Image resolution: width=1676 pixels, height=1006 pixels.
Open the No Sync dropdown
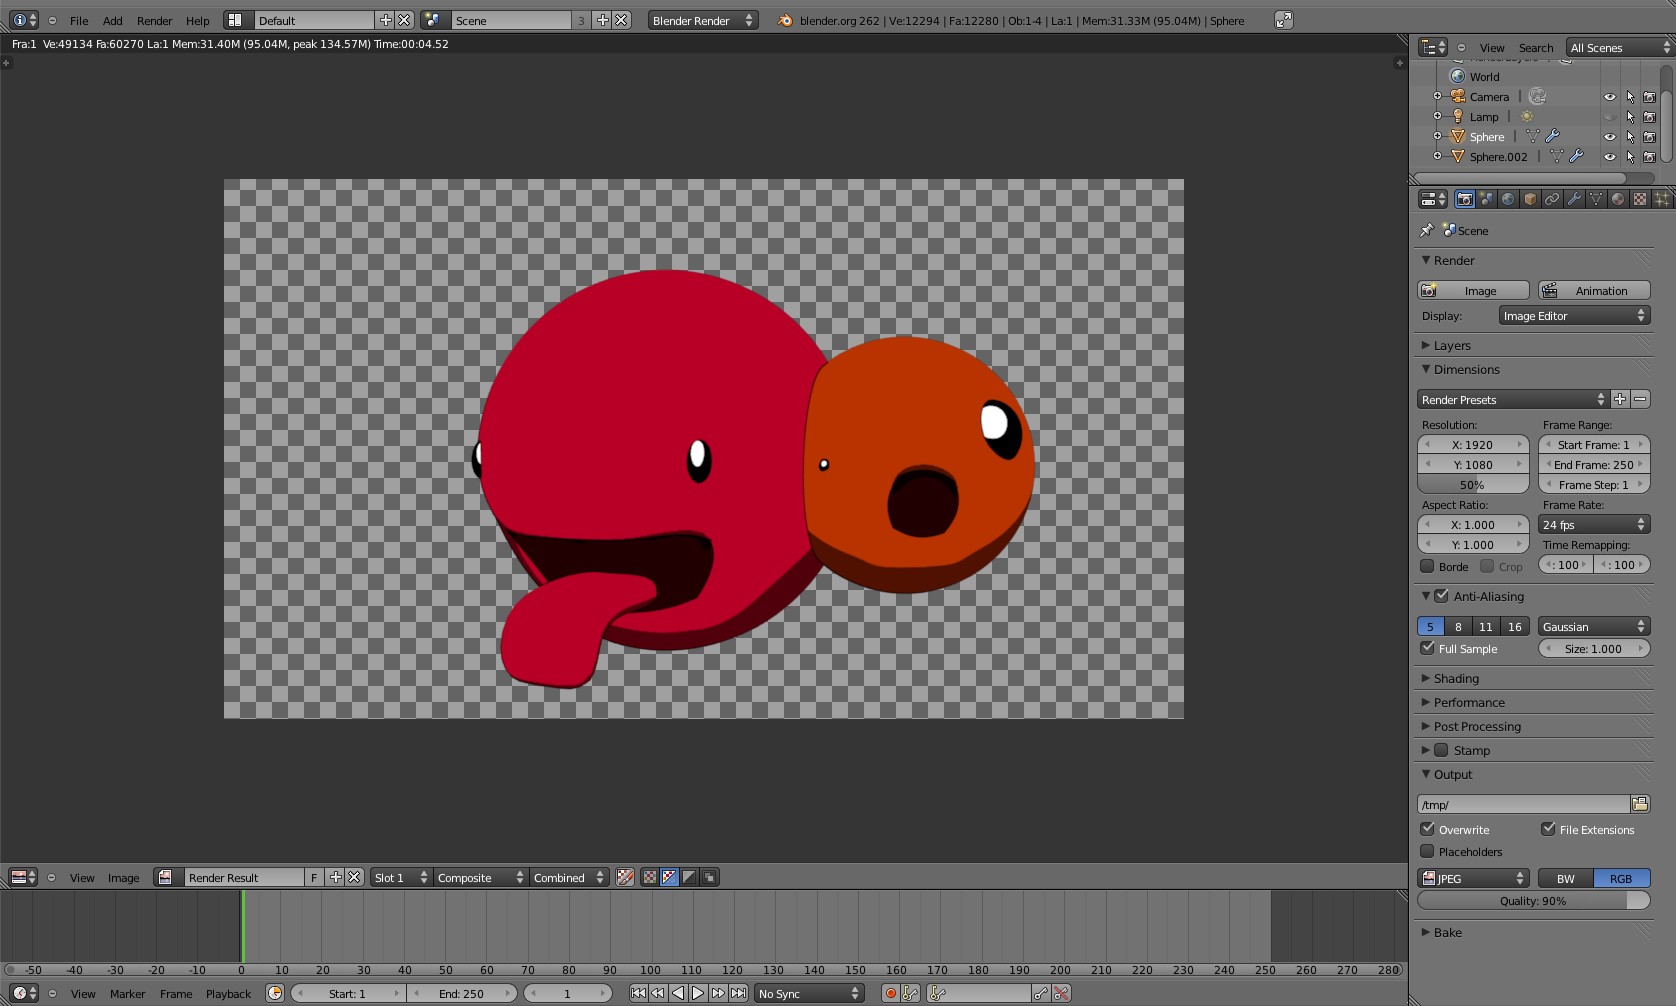point(809,993)
